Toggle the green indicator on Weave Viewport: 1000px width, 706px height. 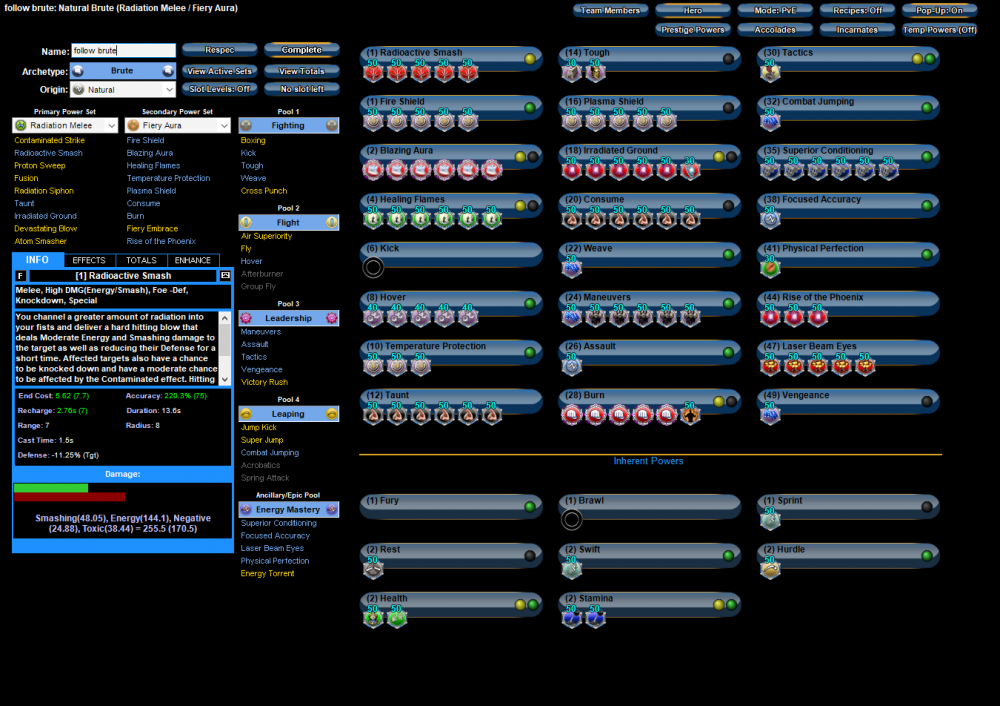click(729, 255)
